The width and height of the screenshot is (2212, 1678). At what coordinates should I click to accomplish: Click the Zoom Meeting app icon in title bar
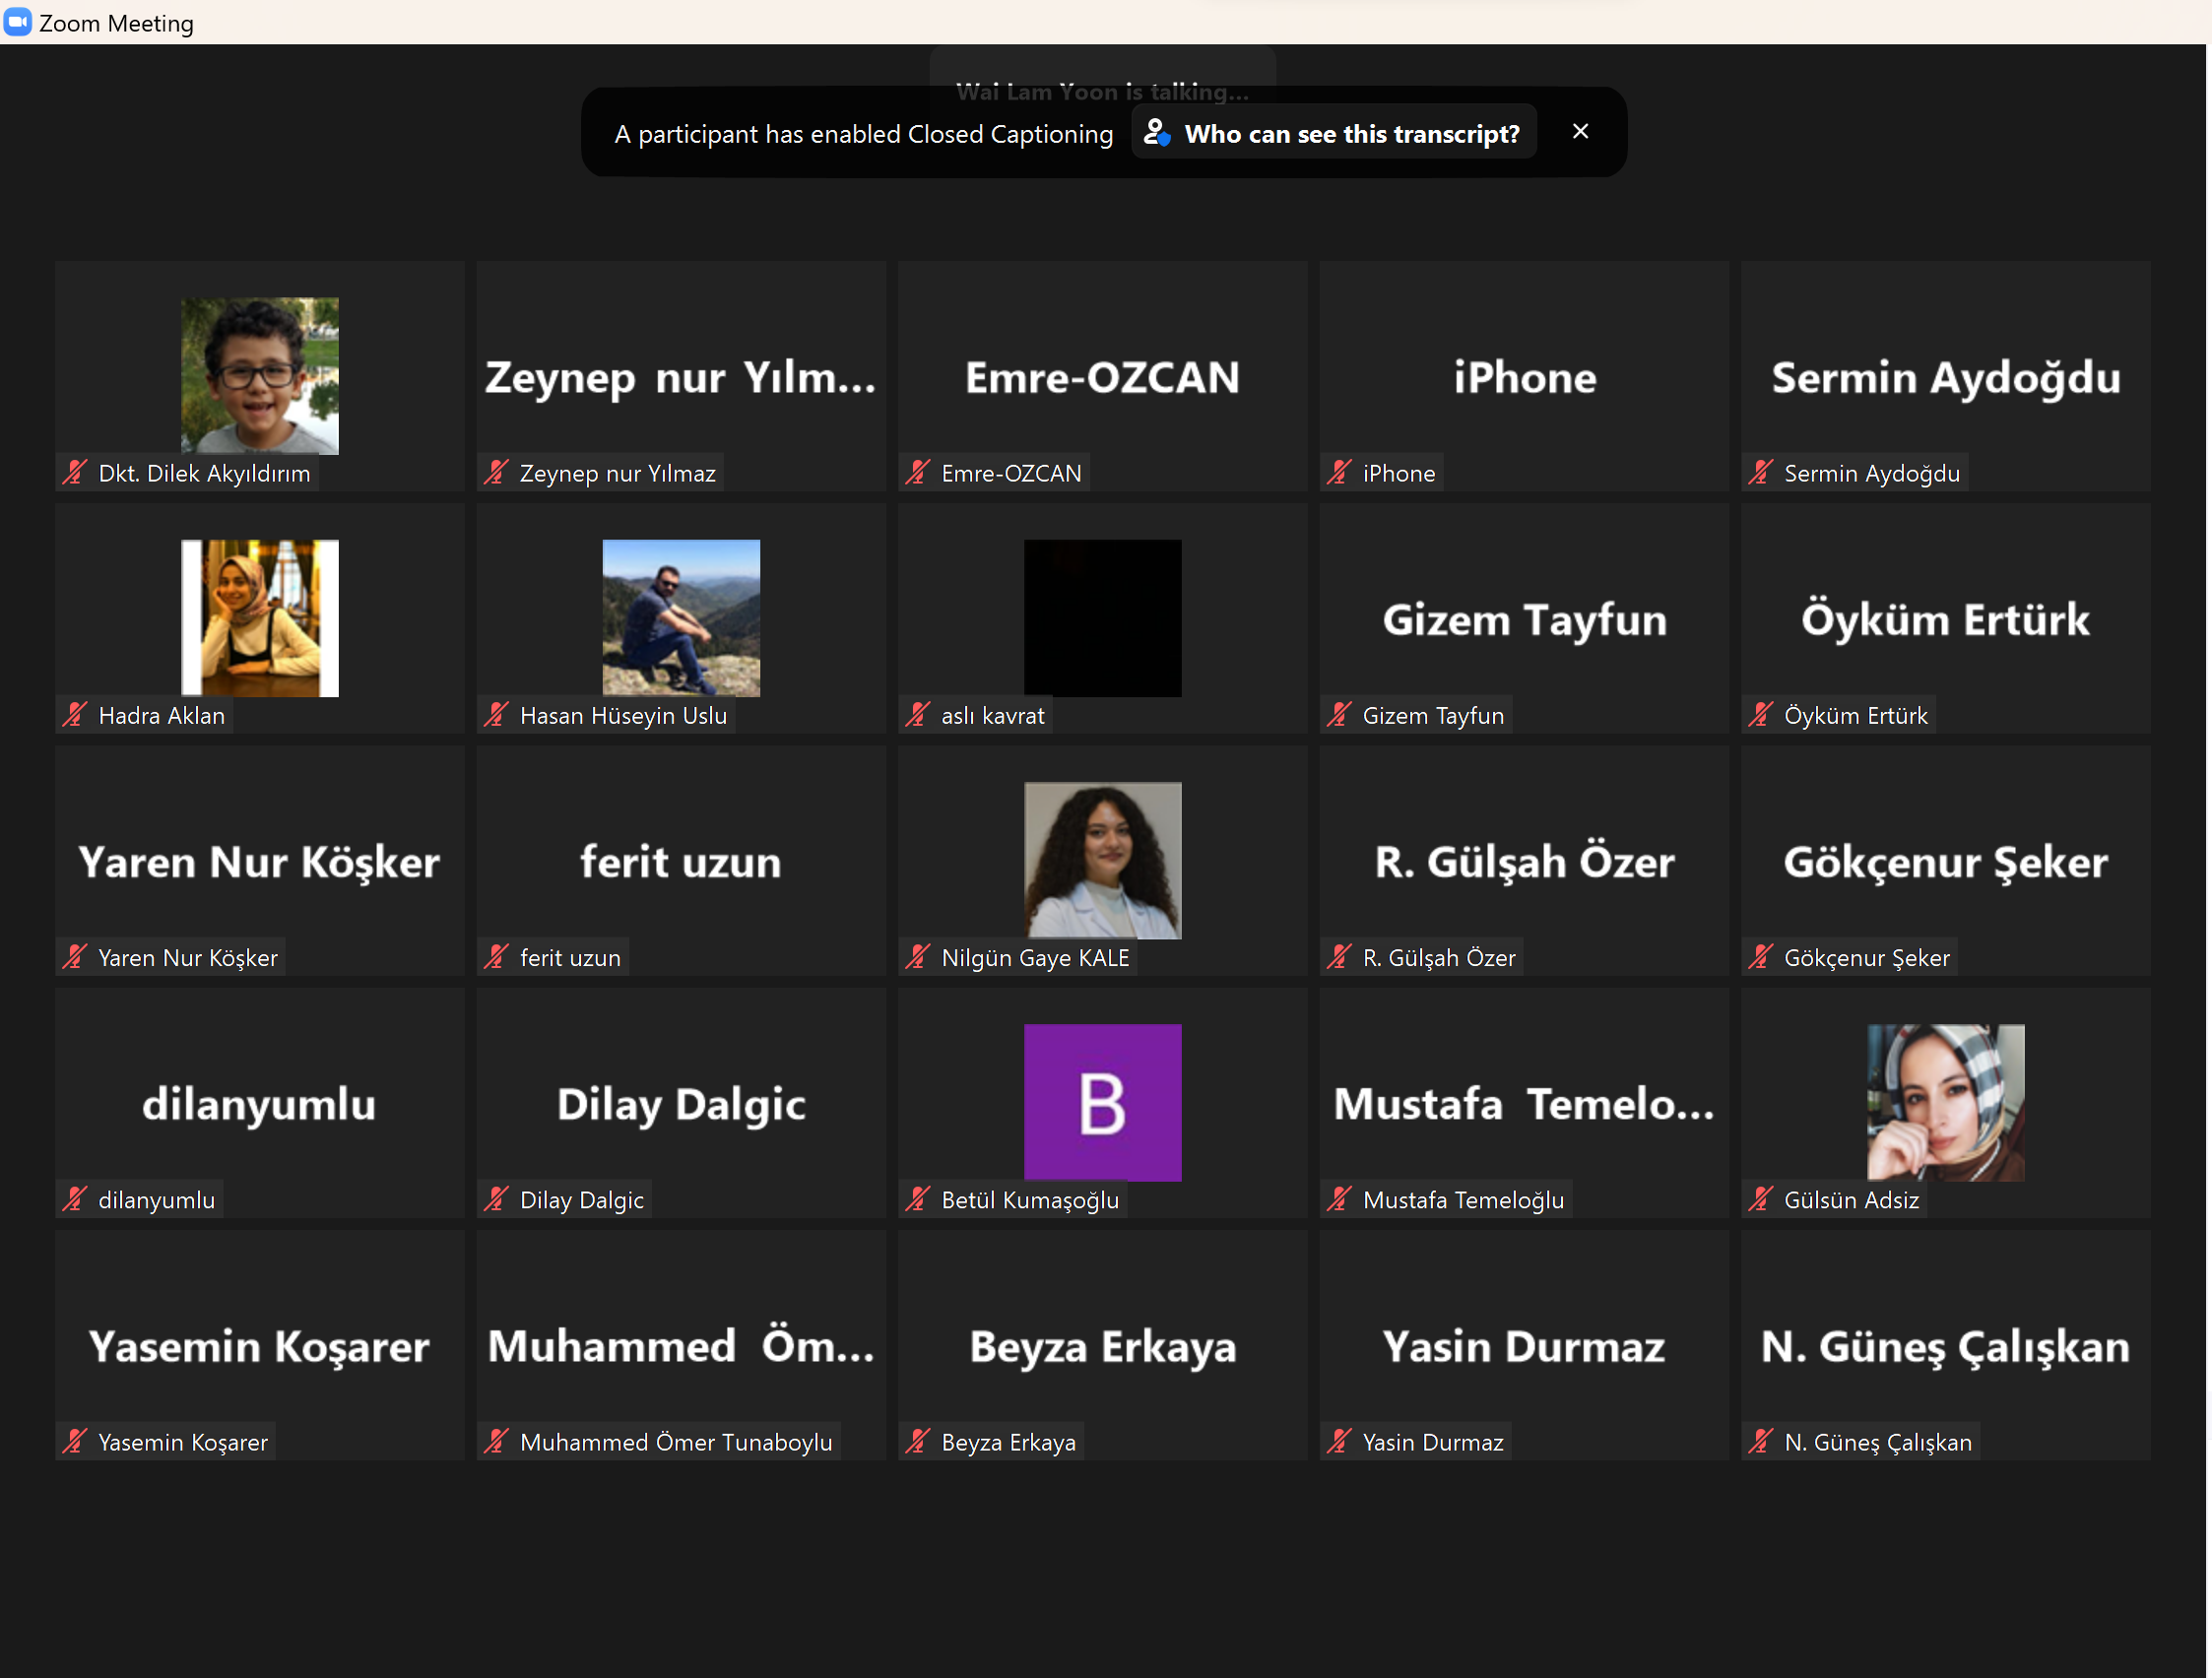click(17, 22)
